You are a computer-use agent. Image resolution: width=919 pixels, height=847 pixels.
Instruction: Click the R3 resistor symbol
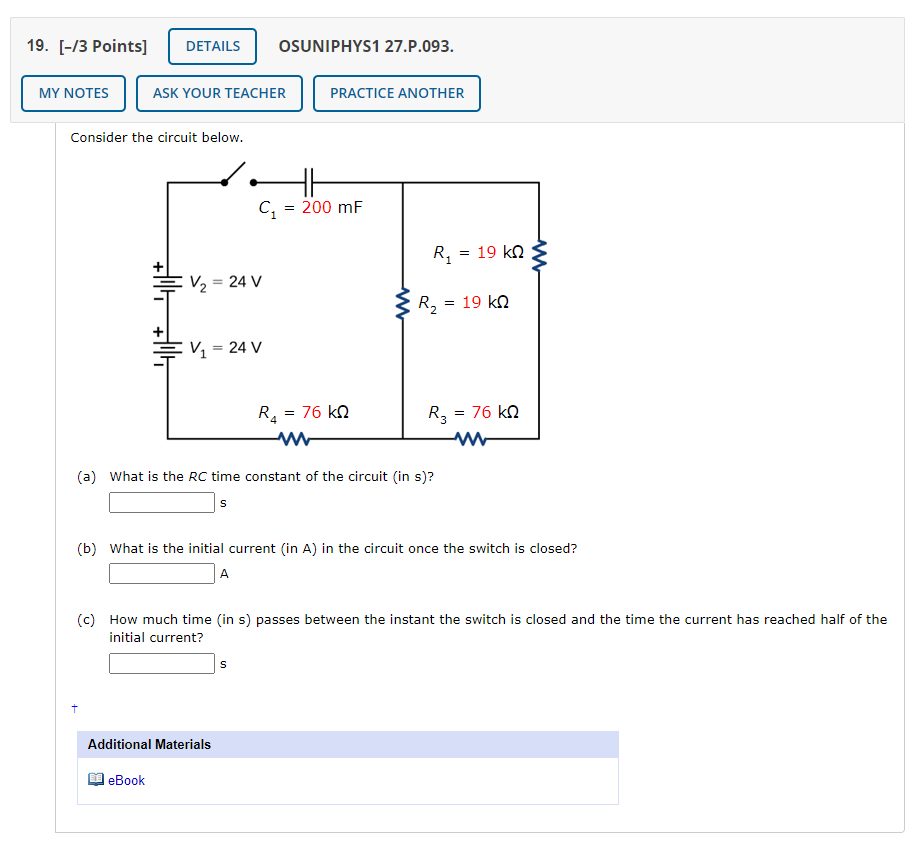(x=470, y=438)
